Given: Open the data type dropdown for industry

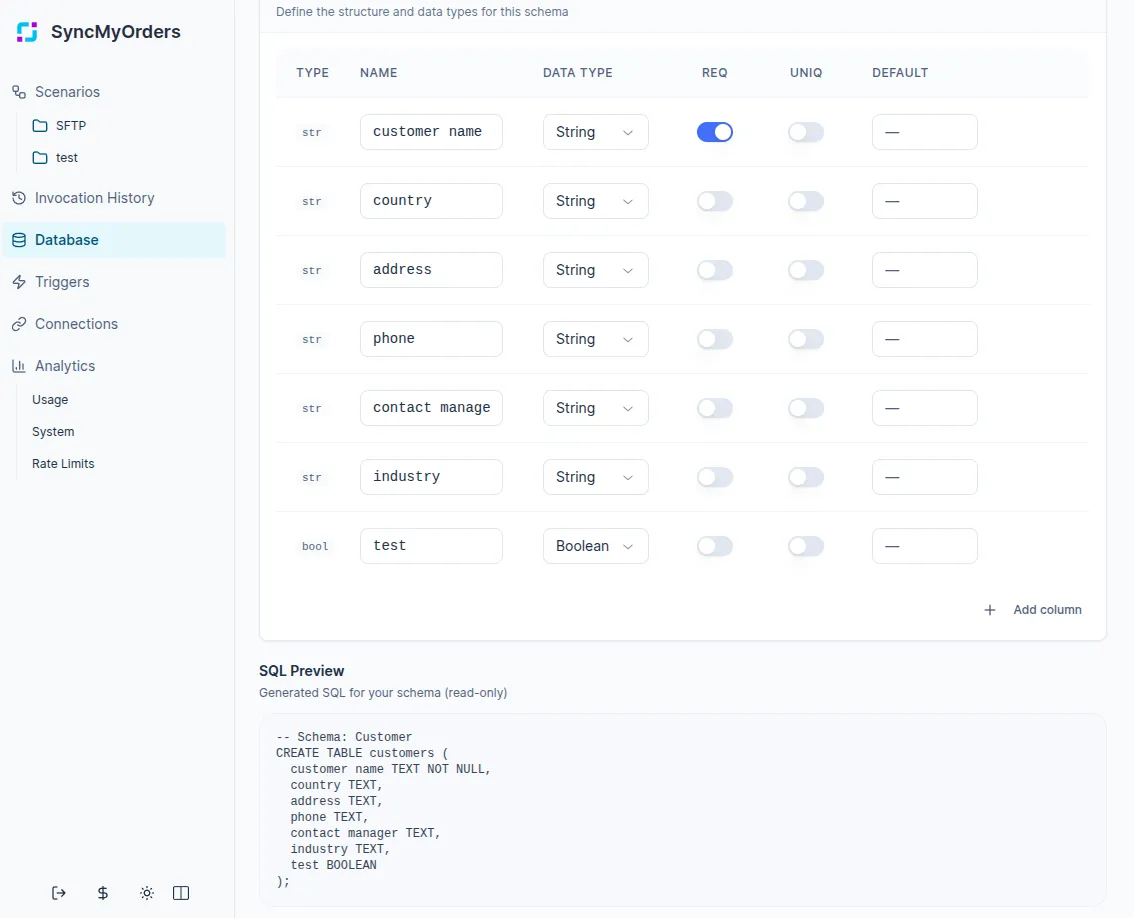Looking at the screenshot, I should pos(595,477).
